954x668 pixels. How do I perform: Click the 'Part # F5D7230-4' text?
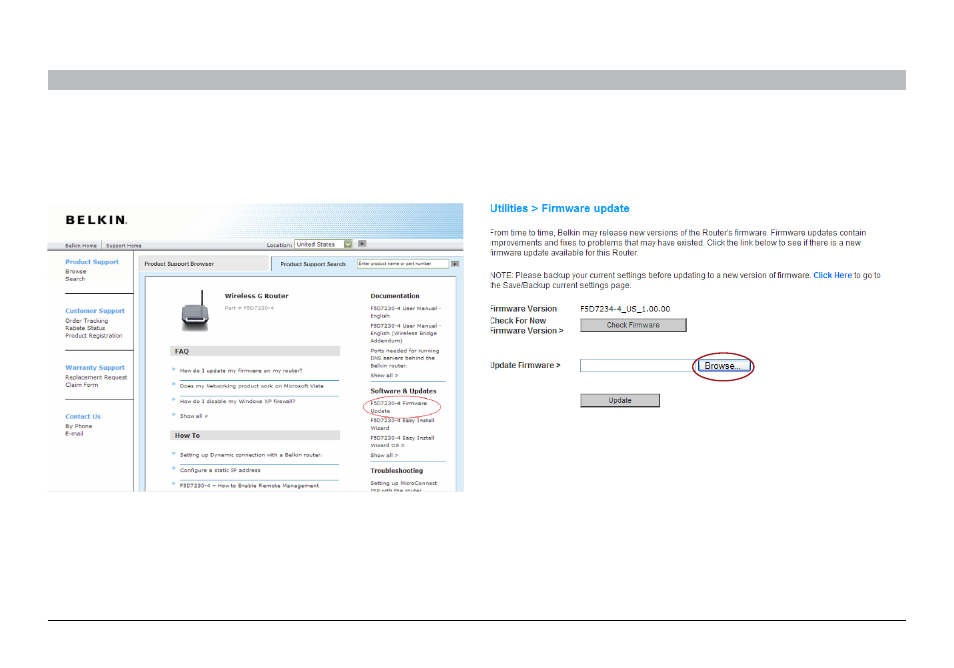coord(249,308)
